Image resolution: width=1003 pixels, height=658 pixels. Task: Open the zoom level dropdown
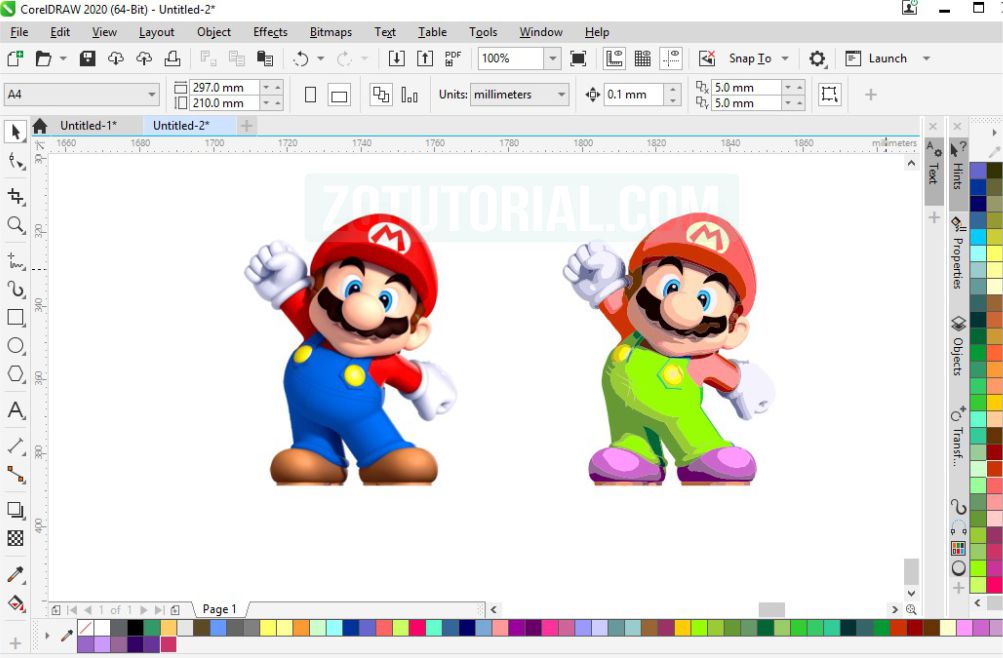tap(553, 58)
